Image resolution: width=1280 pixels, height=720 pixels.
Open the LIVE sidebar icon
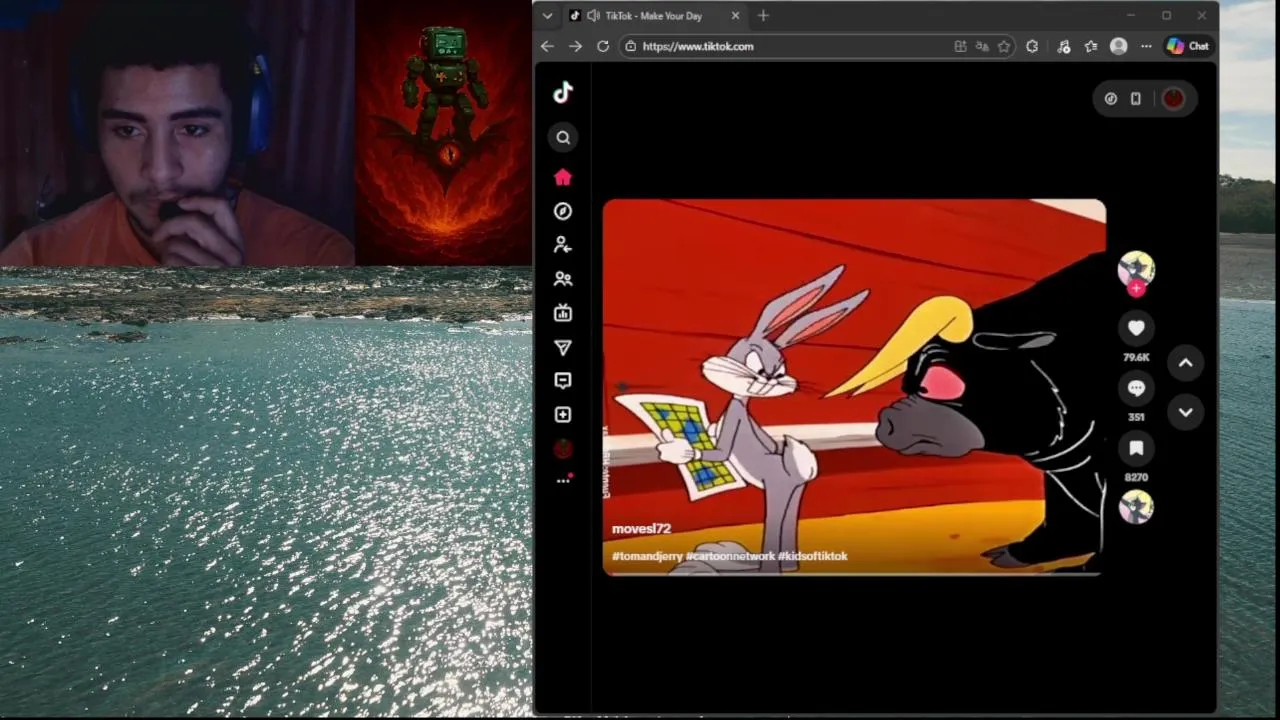[x=563, y=313]
